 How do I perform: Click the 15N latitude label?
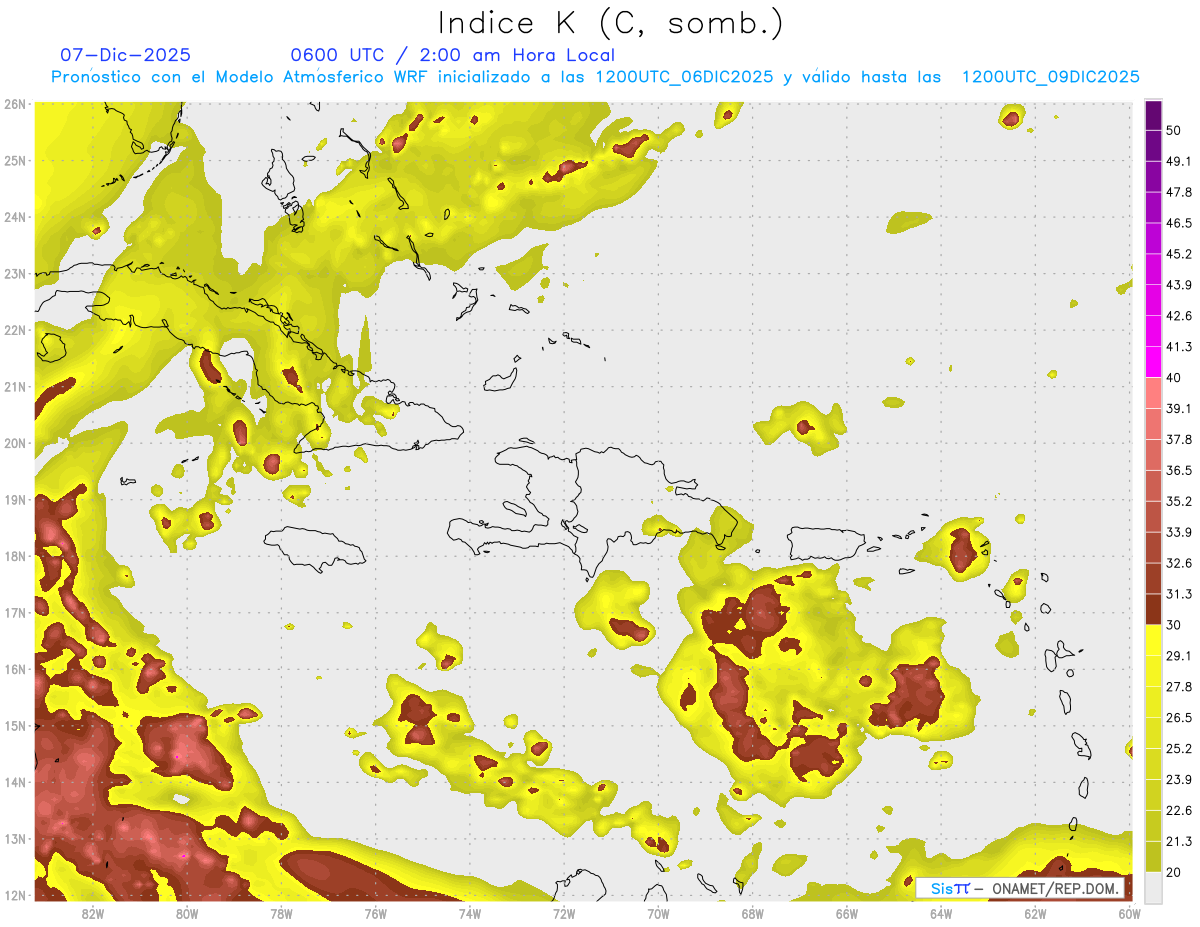(x=15, y=725)
